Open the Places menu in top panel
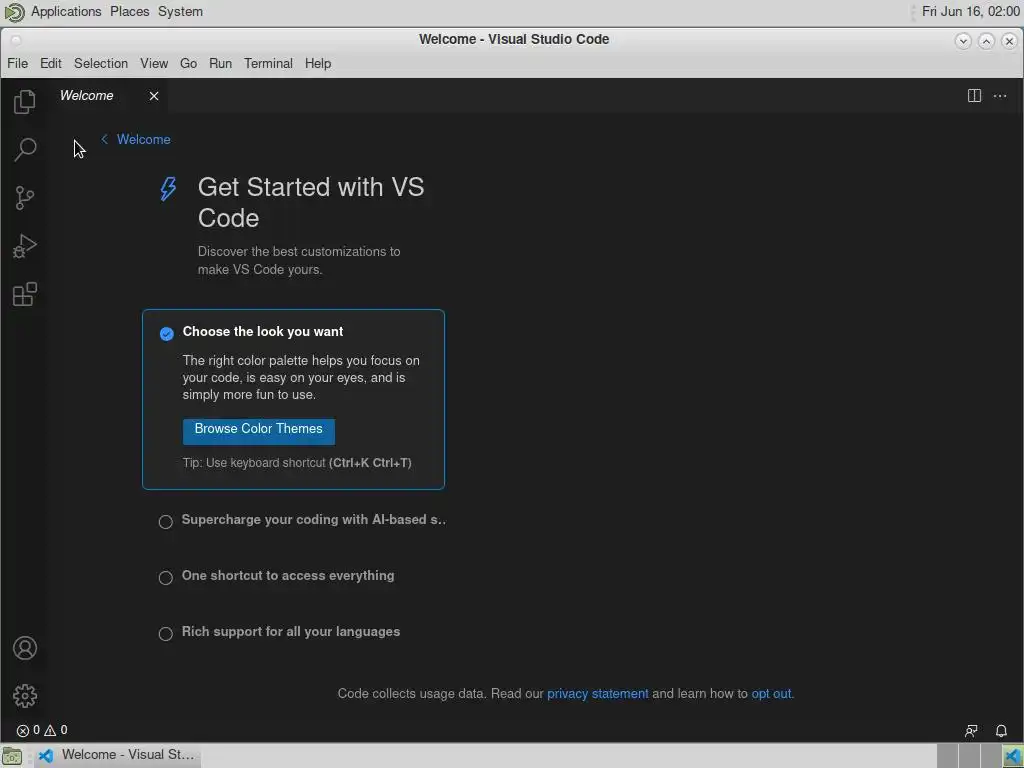This screenshot has width=1024, height=768. coord(129,11)
